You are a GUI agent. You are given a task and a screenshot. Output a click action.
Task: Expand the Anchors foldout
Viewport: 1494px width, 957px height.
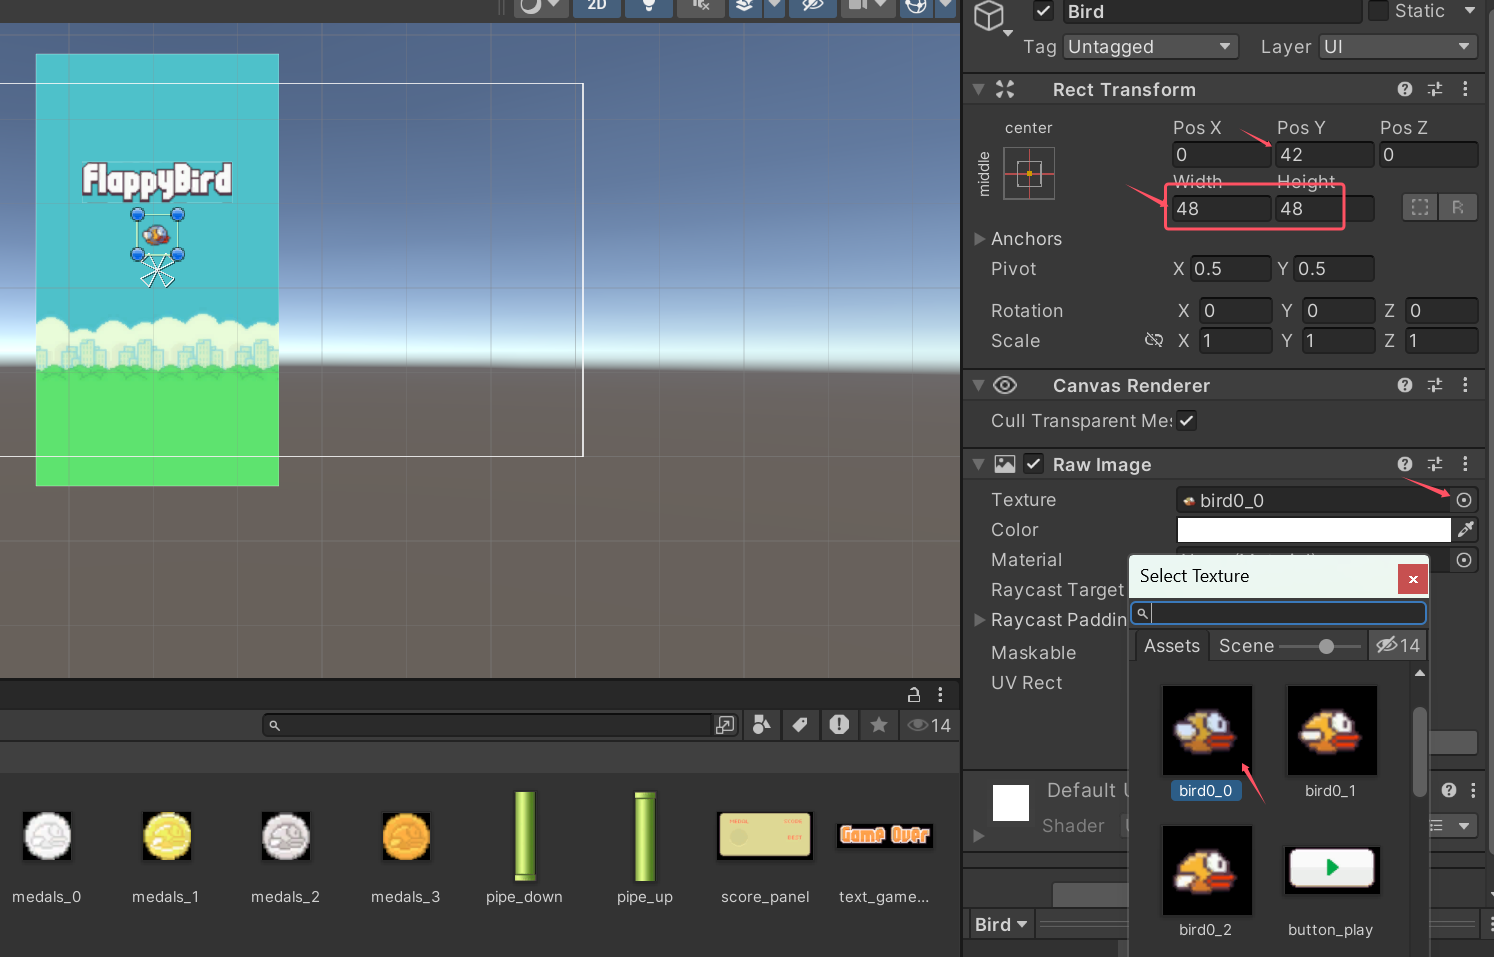[x=980, y=239]
